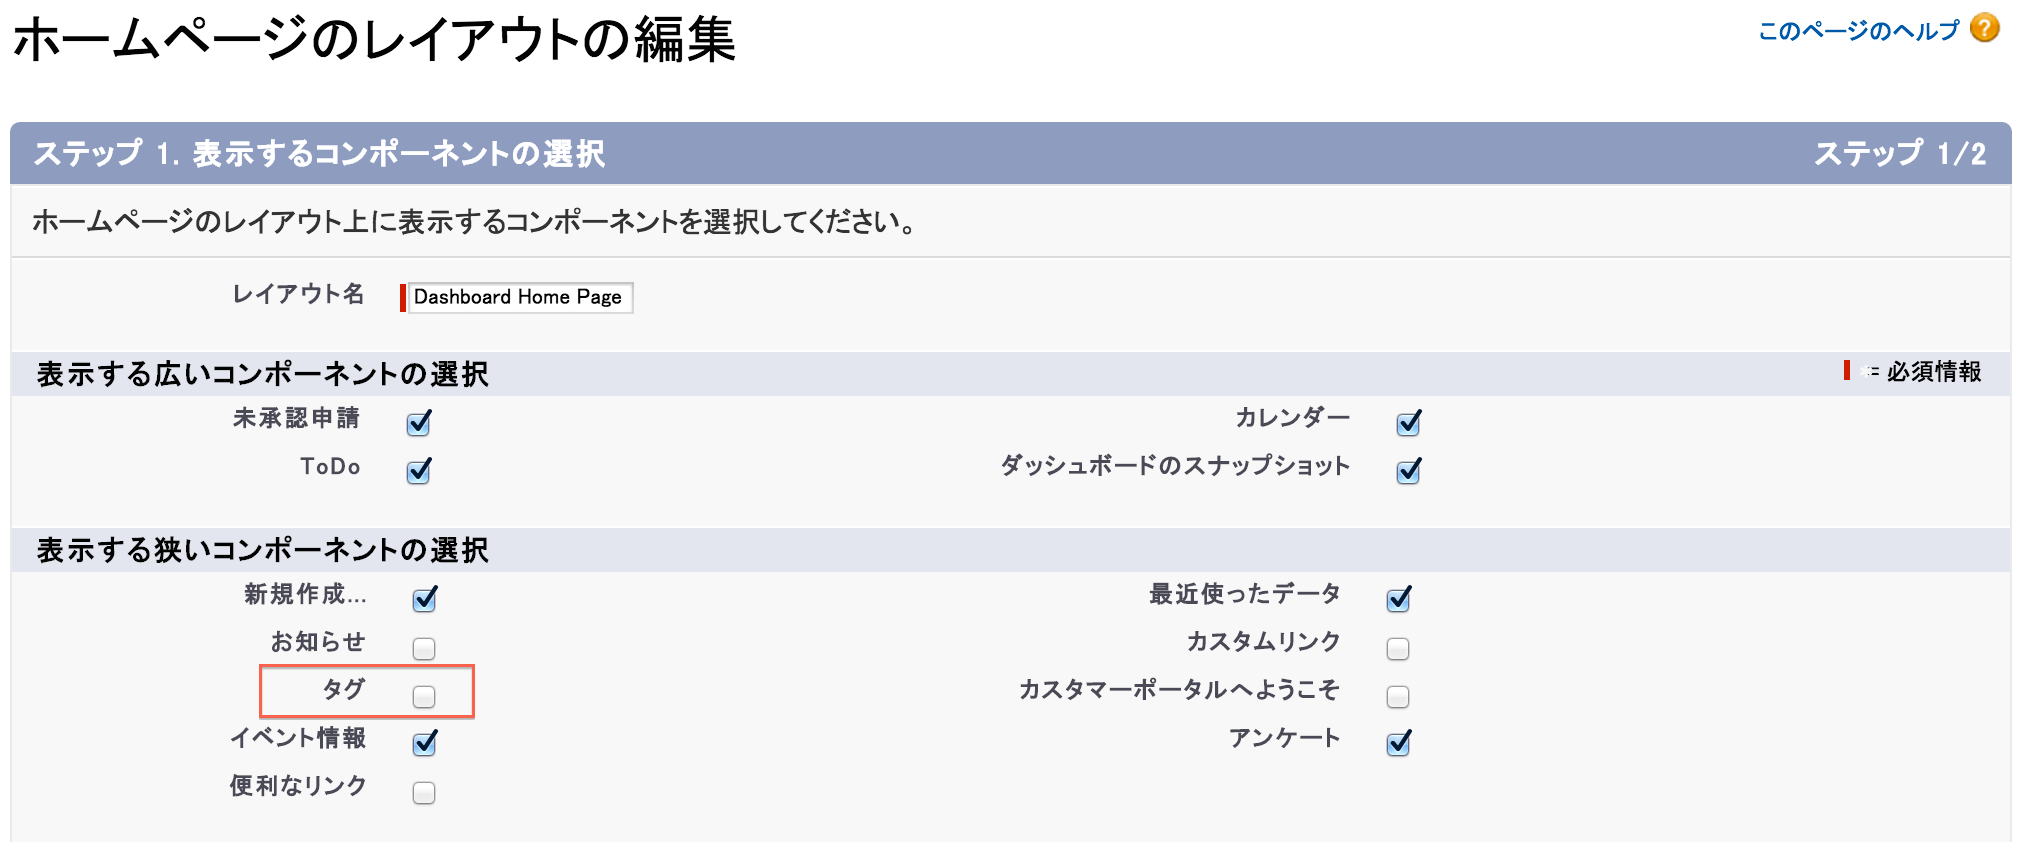Enable カスタマーポータルへようこそ checkbox
Screen dimensions: 2032x842
(x=1398, y=696)
